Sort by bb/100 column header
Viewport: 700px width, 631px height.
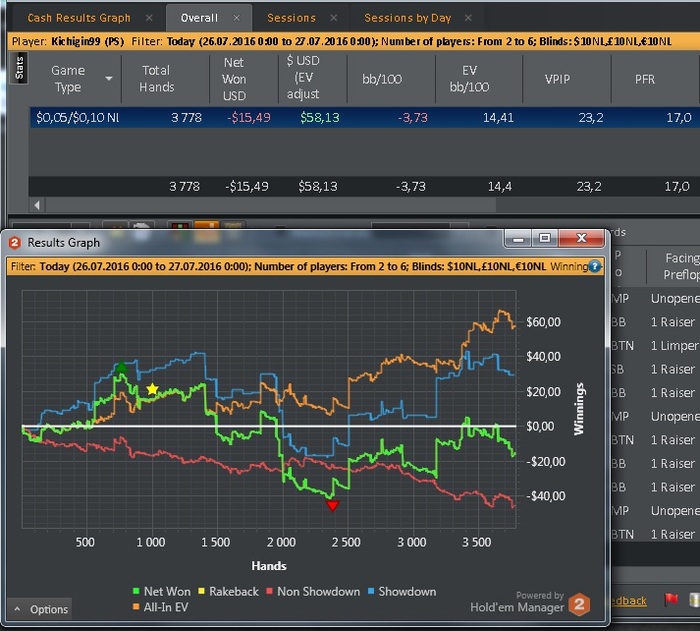coord(382,79)
